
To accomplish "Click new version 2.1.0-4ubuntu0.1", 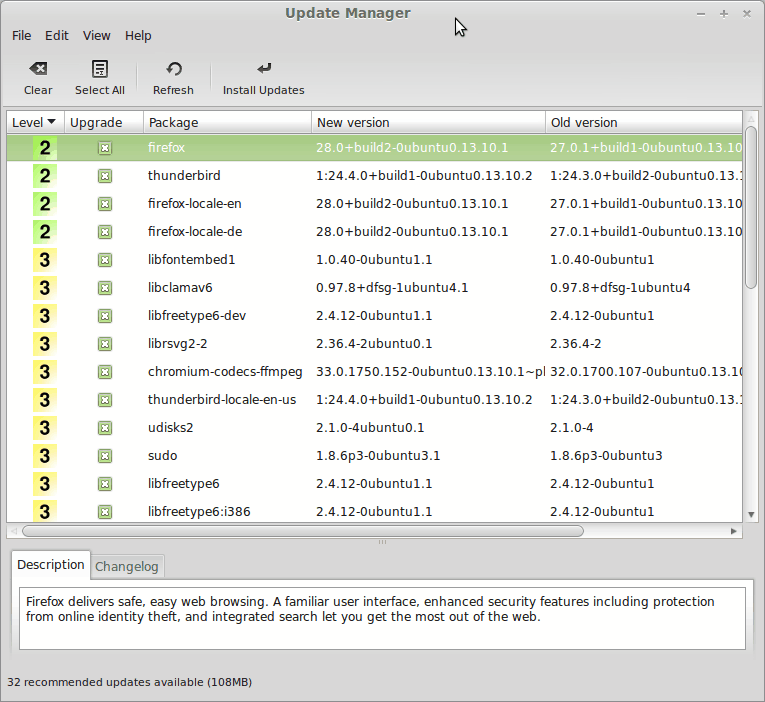I will (x=370, y=428).
